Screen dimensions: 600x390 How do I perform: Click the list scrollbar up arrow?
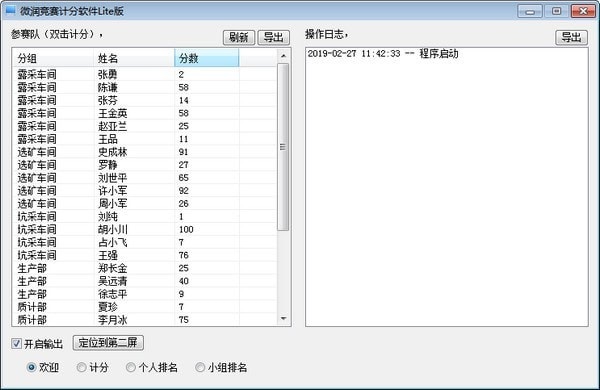[283, 55]
